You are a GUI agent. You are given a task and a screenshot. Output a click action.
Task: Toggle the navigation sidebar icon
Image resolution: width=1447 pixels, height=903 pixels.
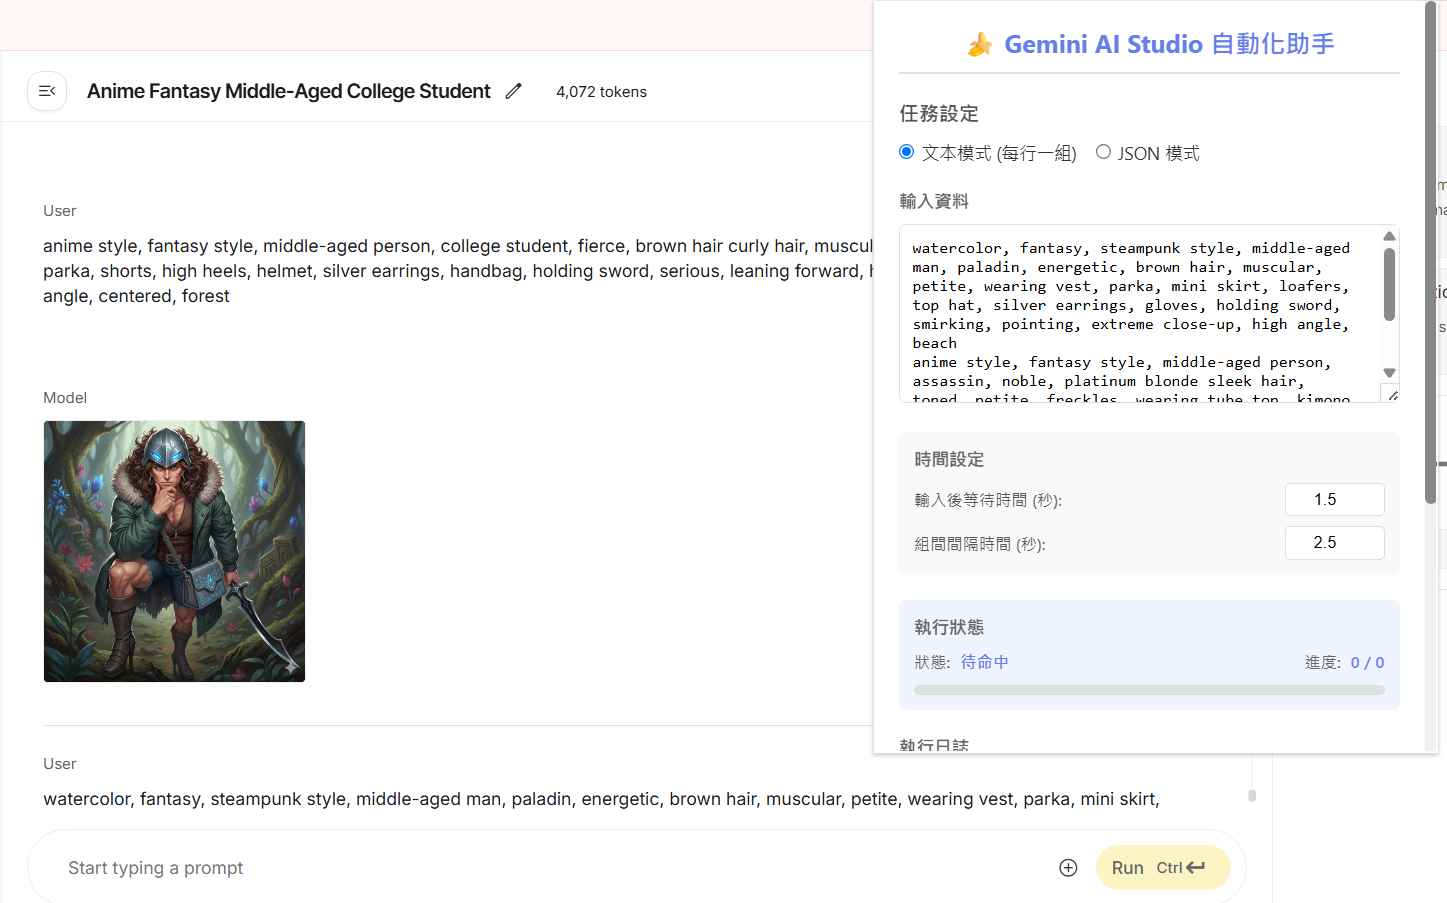tap(47, 91)
